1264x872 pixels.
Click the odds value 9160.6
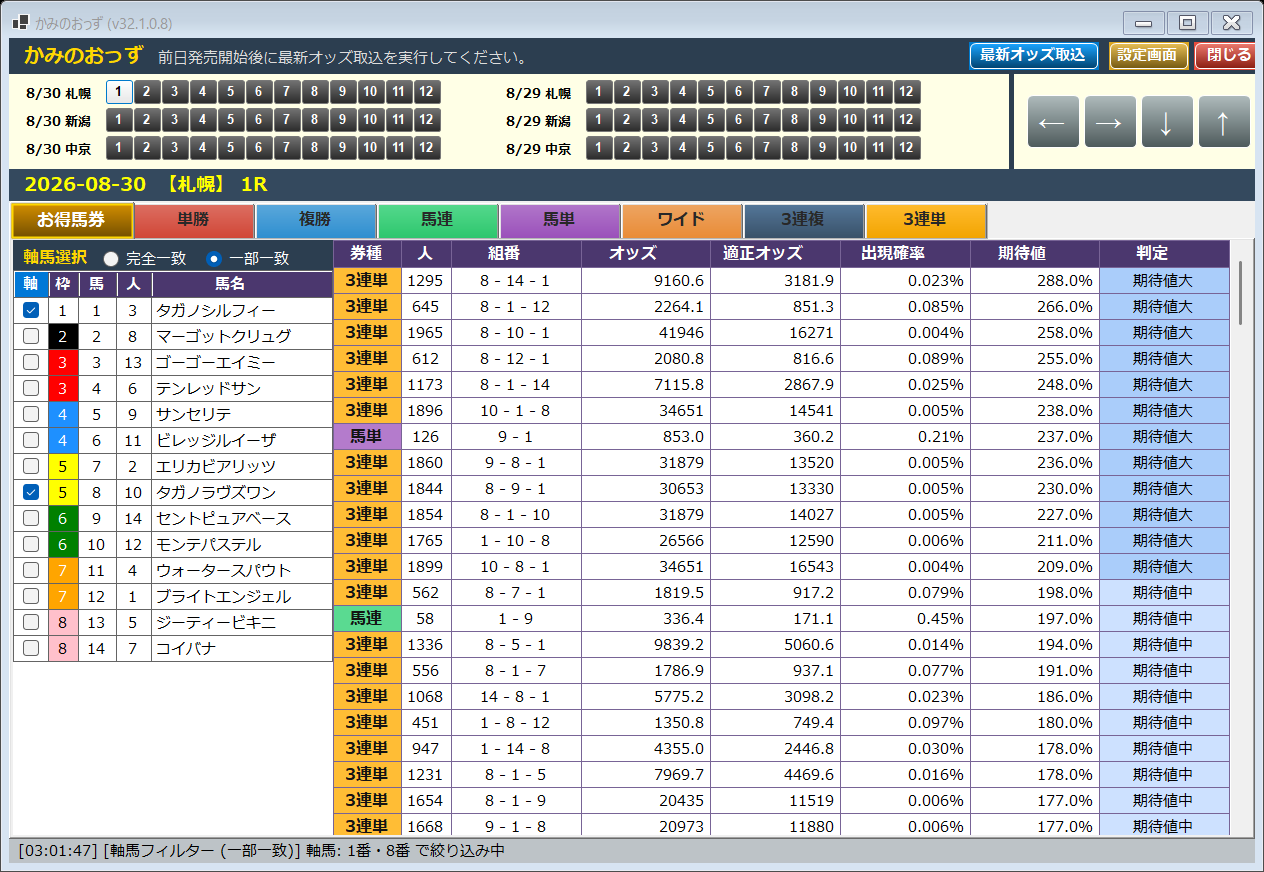[x=646, y=281]
